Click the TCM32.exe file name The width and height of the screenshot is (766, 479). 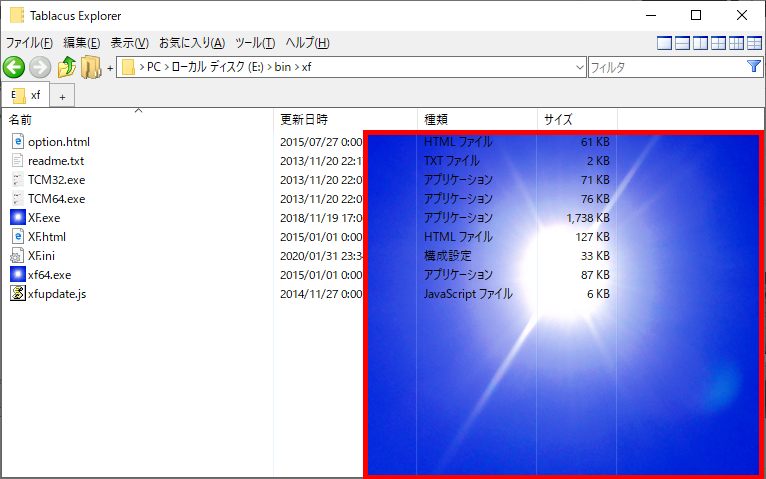pyautogui.click(x=56, y=180)
